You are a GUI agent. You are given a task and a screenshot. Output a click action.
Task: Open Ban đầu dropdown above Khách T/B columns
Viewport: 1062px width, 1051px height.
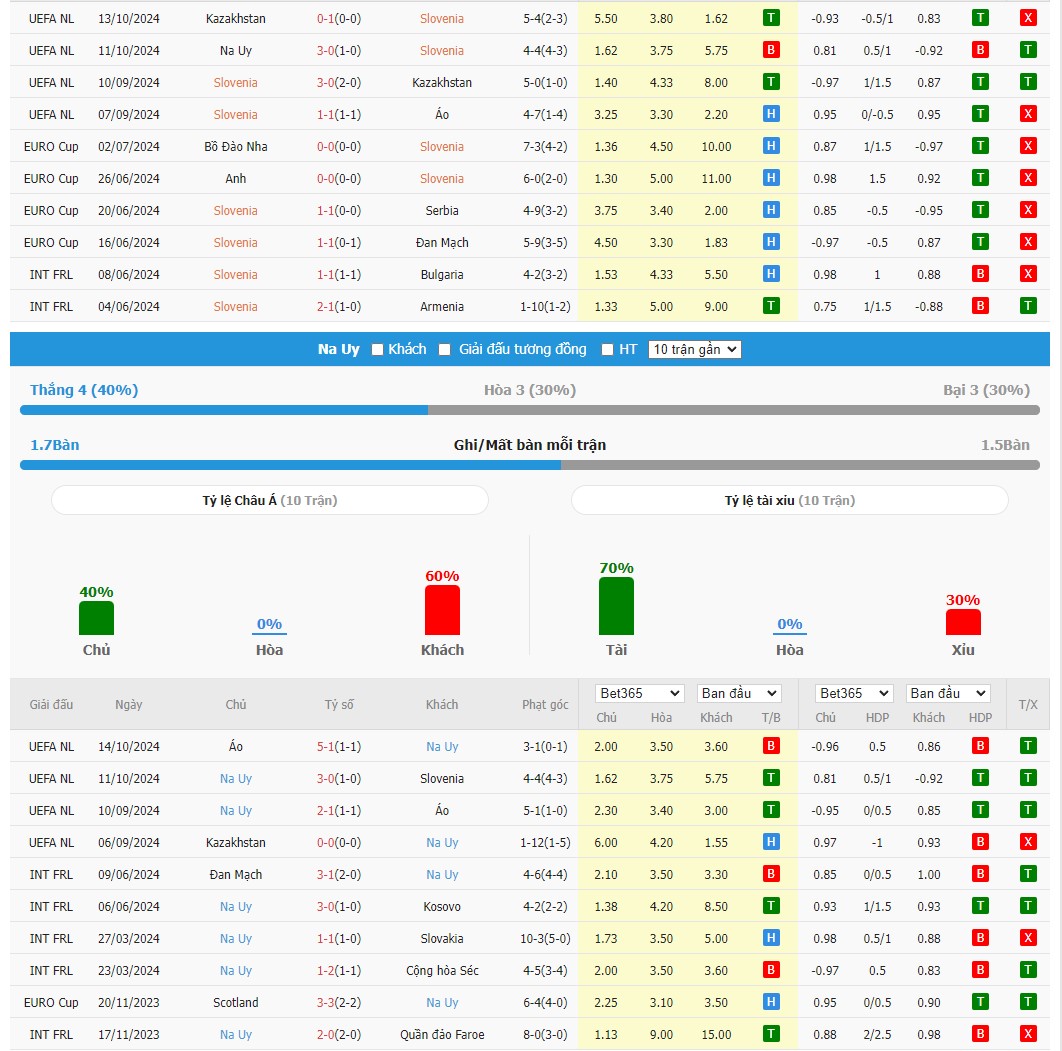(738, 693)
